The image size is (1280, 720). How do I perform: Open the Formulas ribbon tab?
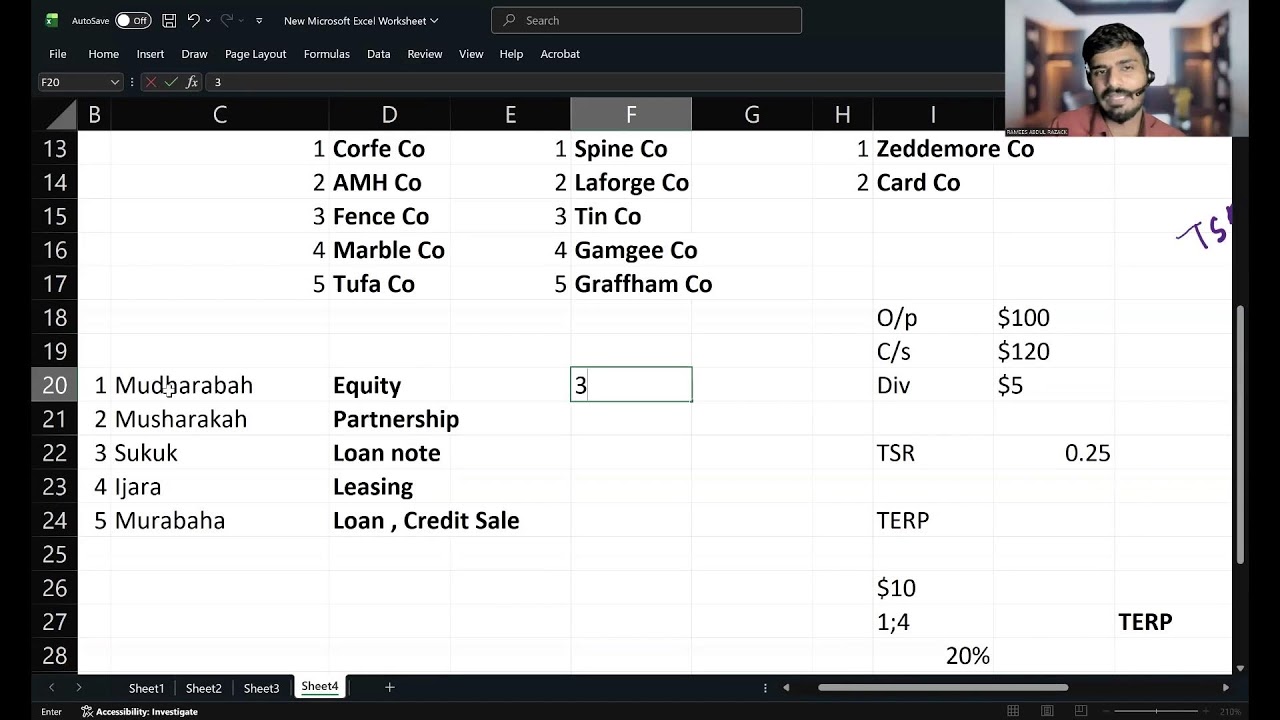327,54
